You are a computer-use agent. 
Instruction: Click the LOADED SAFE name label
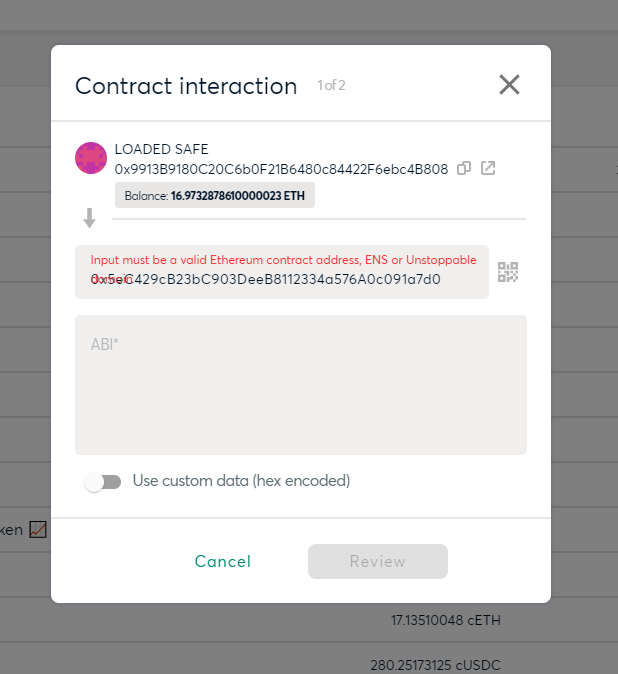click(x=162, y=149)
